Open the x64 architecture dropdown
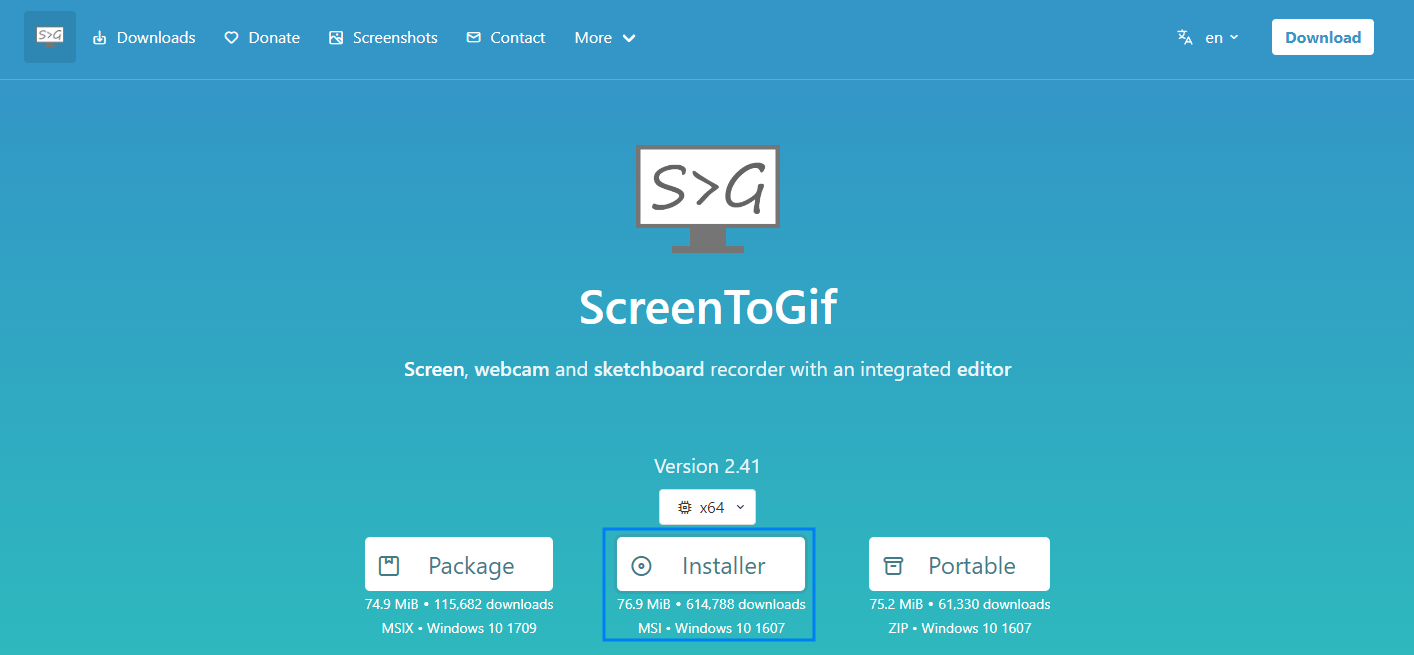 click(x=707, y=507)
